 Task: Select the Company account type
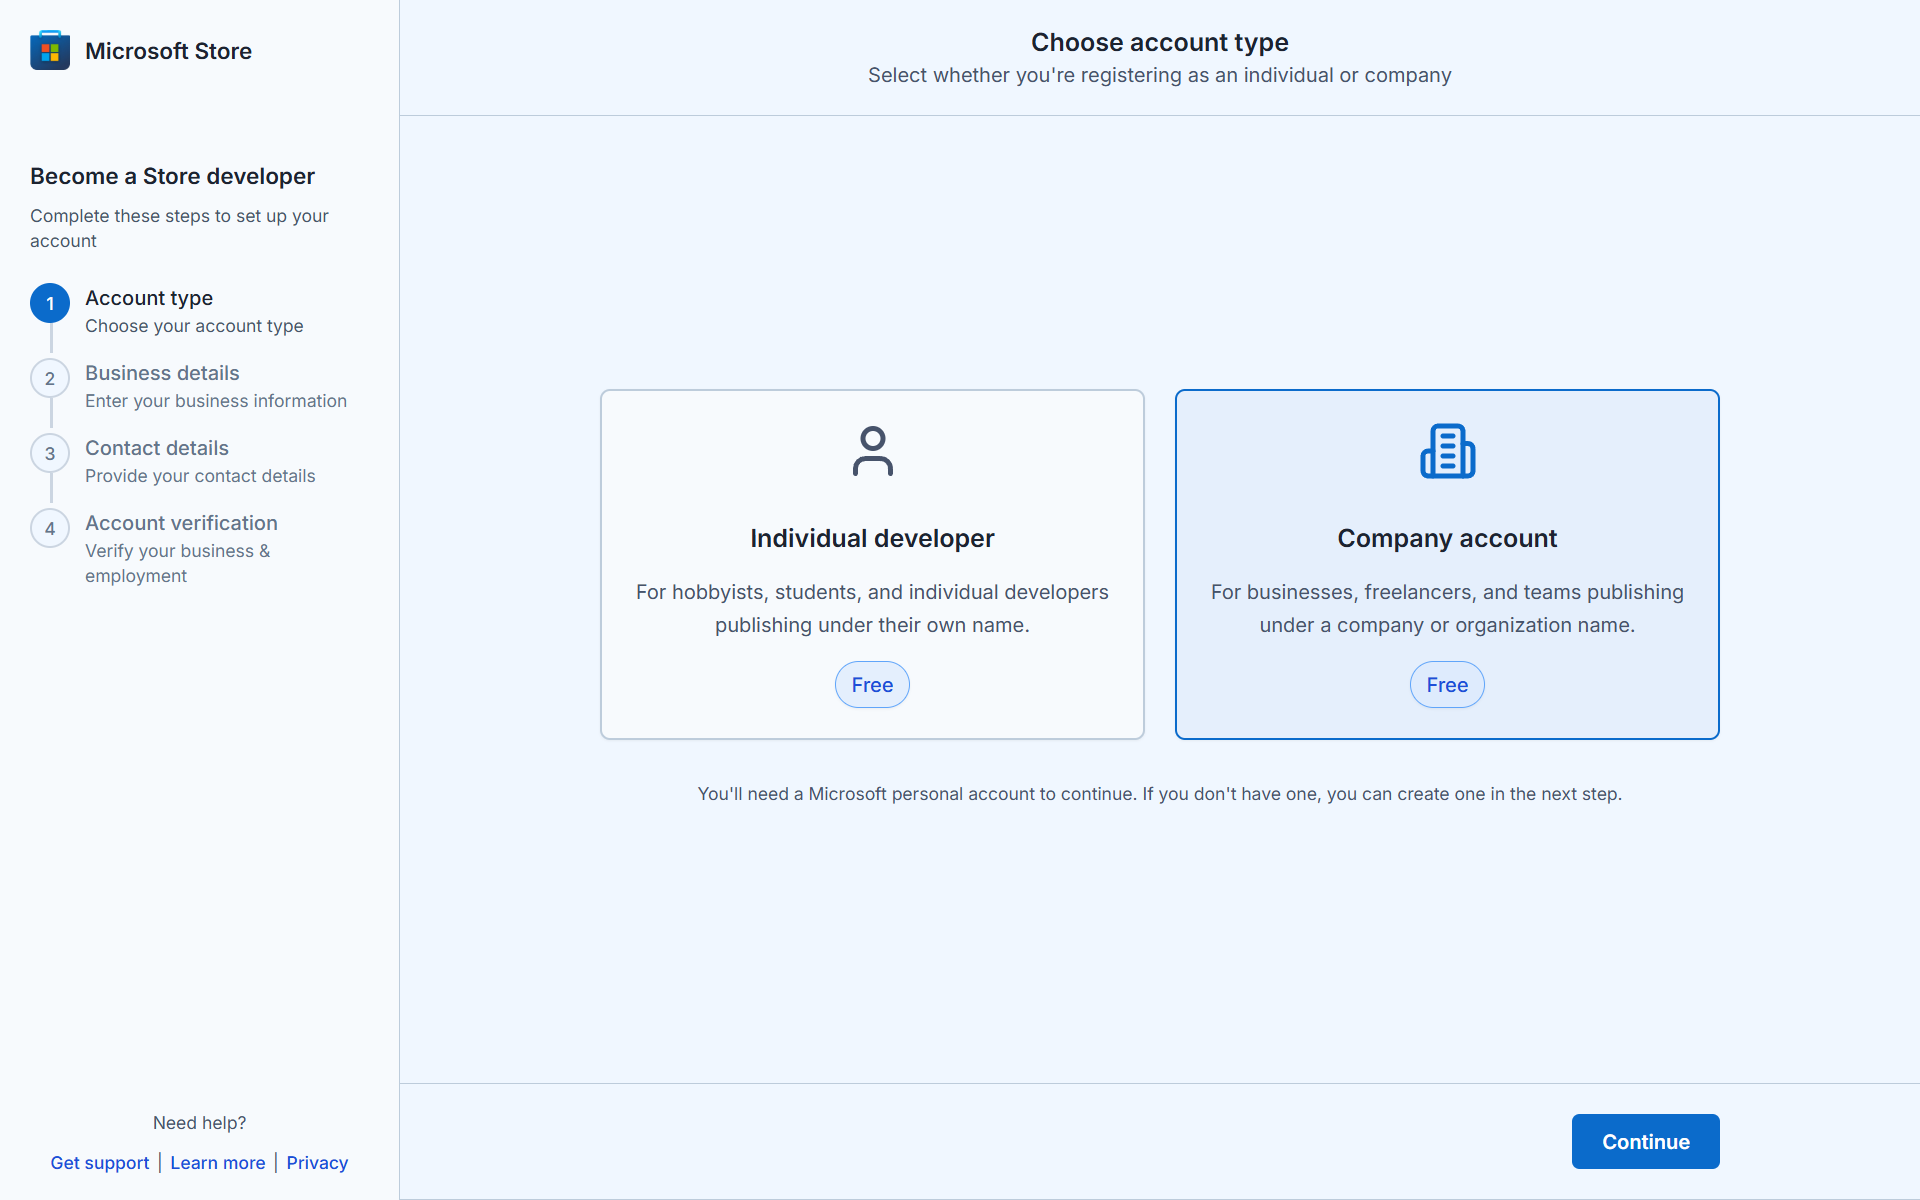[1447, 563]
